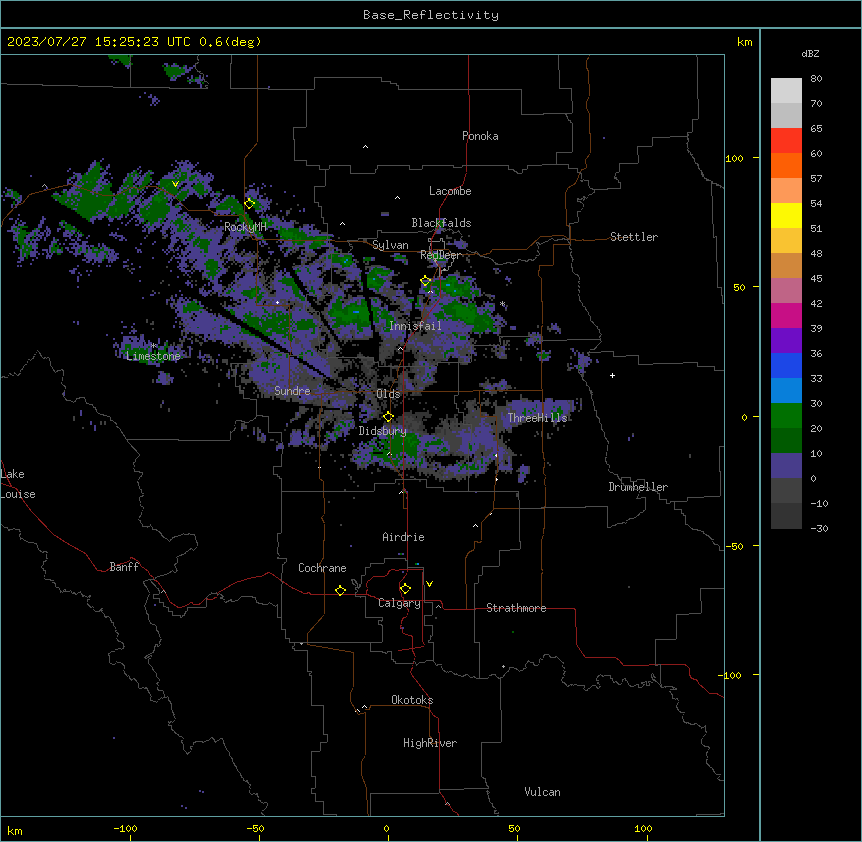862x842 pixels.
Task: Click the RedDeer map label
Action: pyautogui.click(x=440, y=255)
